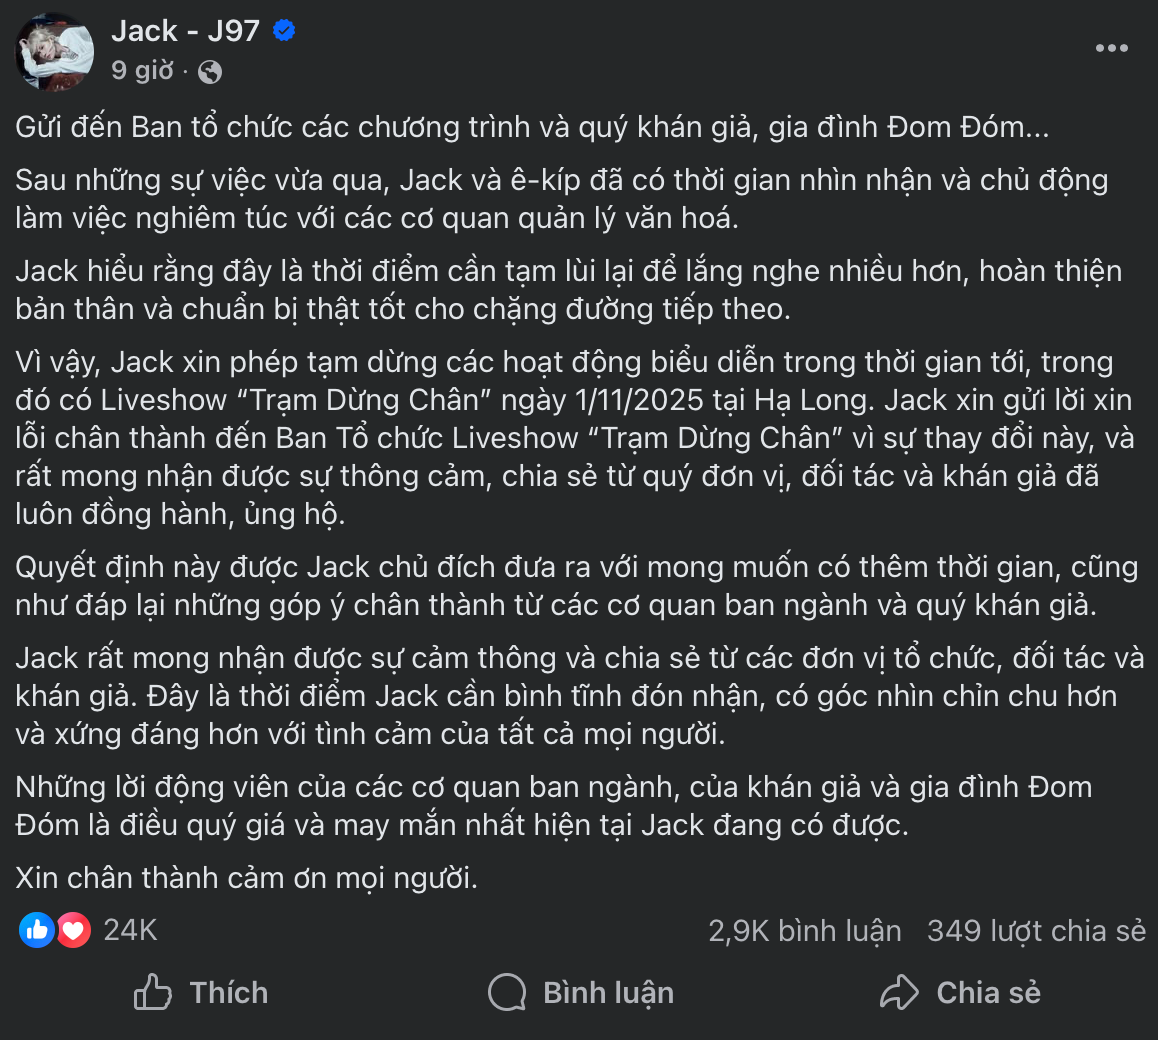Open the Jack - J97 page name

click(x=185, y=31)
